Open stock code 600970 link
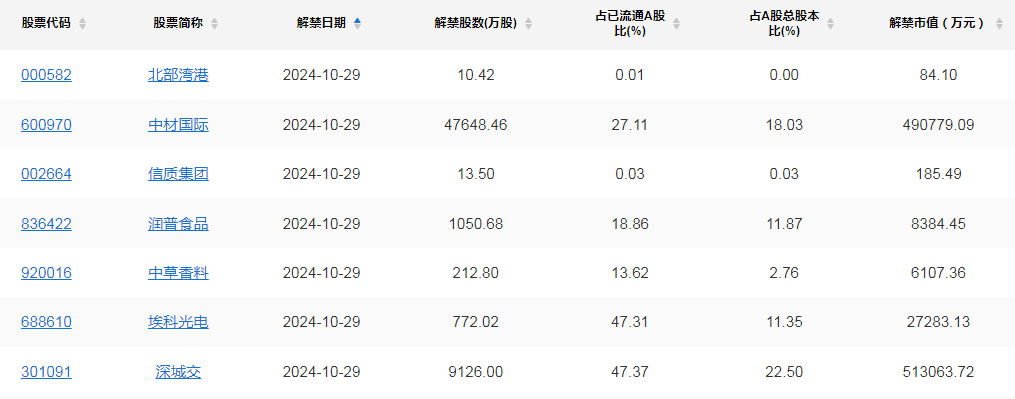Viewport: 1015px width, 399px height. (x=47, y=125)
